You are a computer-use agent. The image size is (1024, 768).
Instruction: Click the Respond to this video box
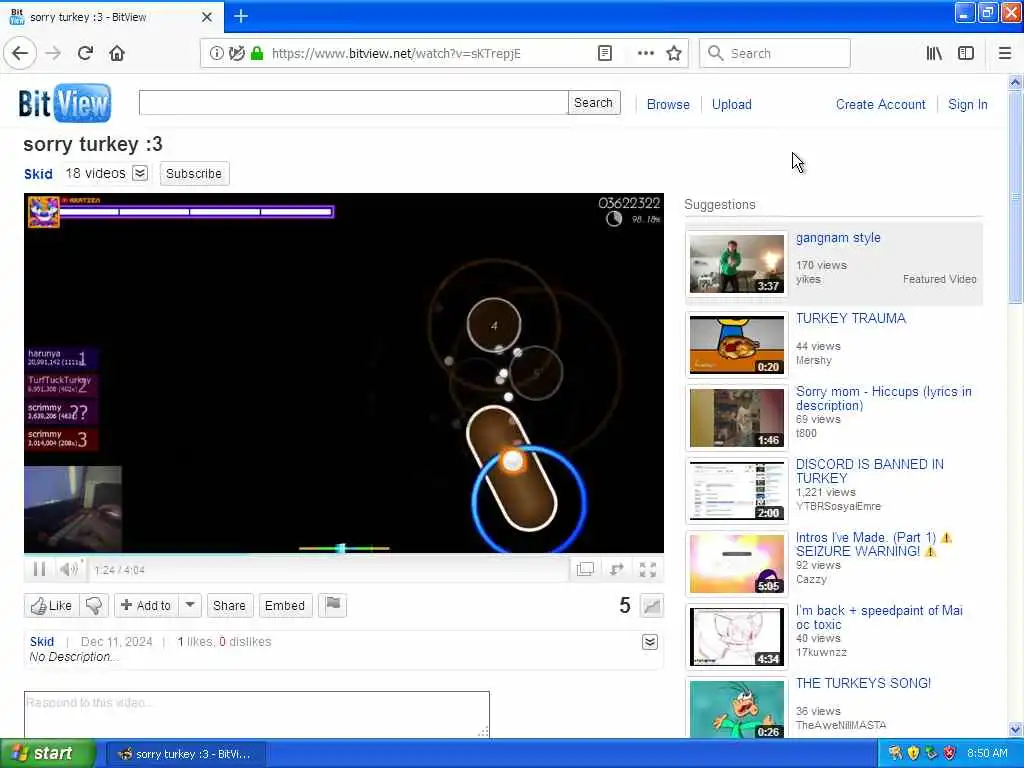pos(257,714)
